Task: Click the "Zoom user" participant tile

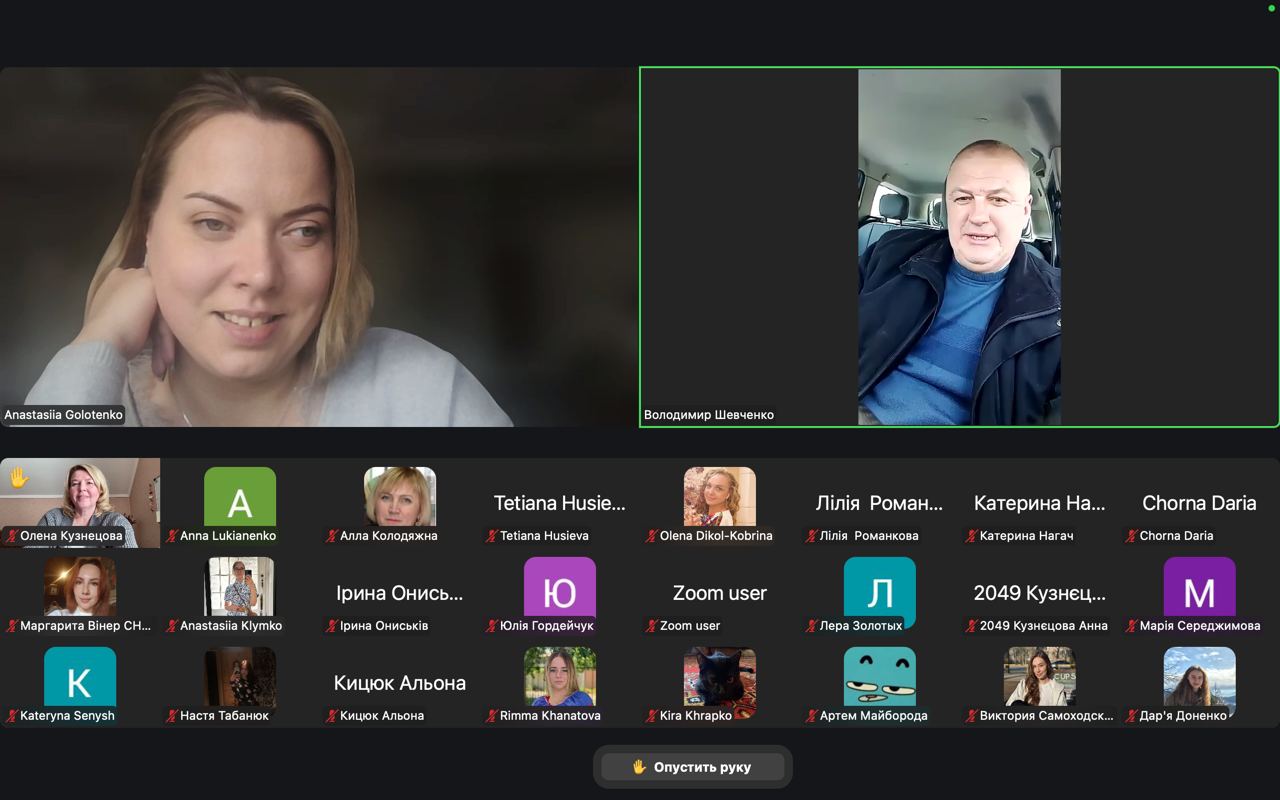Action: tap(720, 593)
